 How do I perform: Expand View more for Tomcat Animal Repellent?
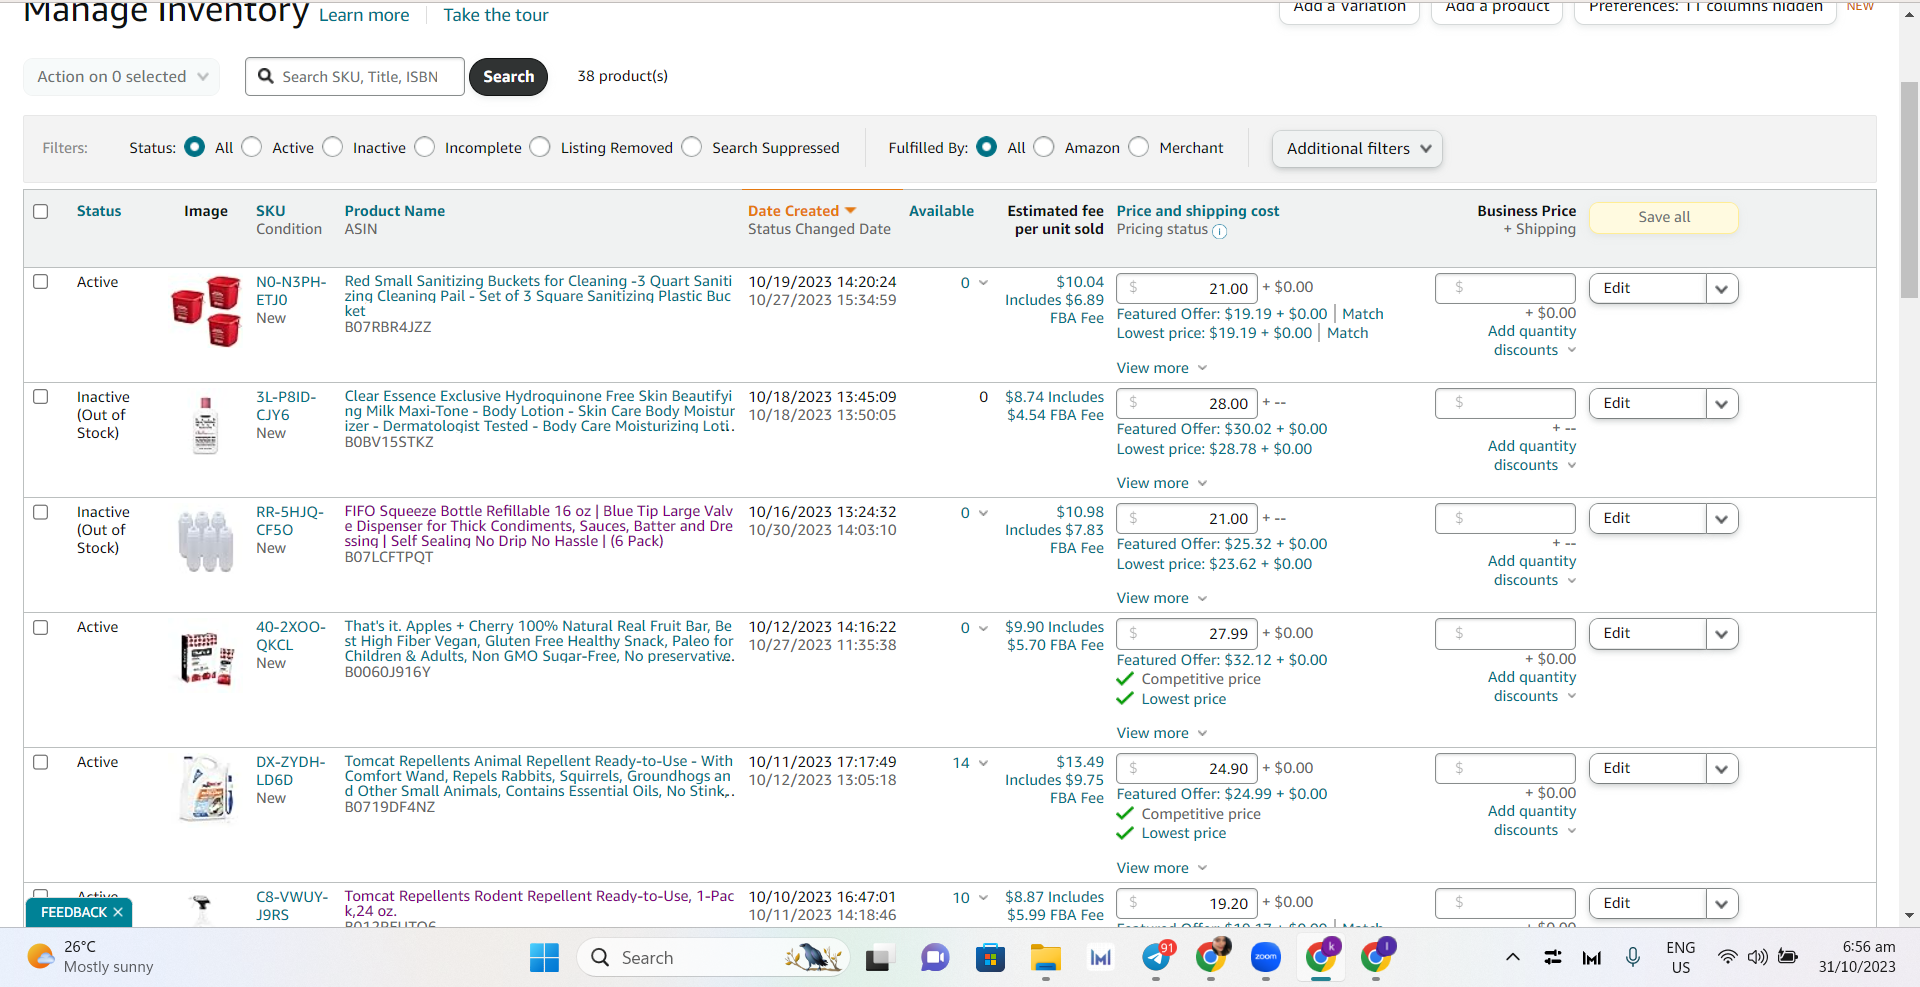[1162, 868]
